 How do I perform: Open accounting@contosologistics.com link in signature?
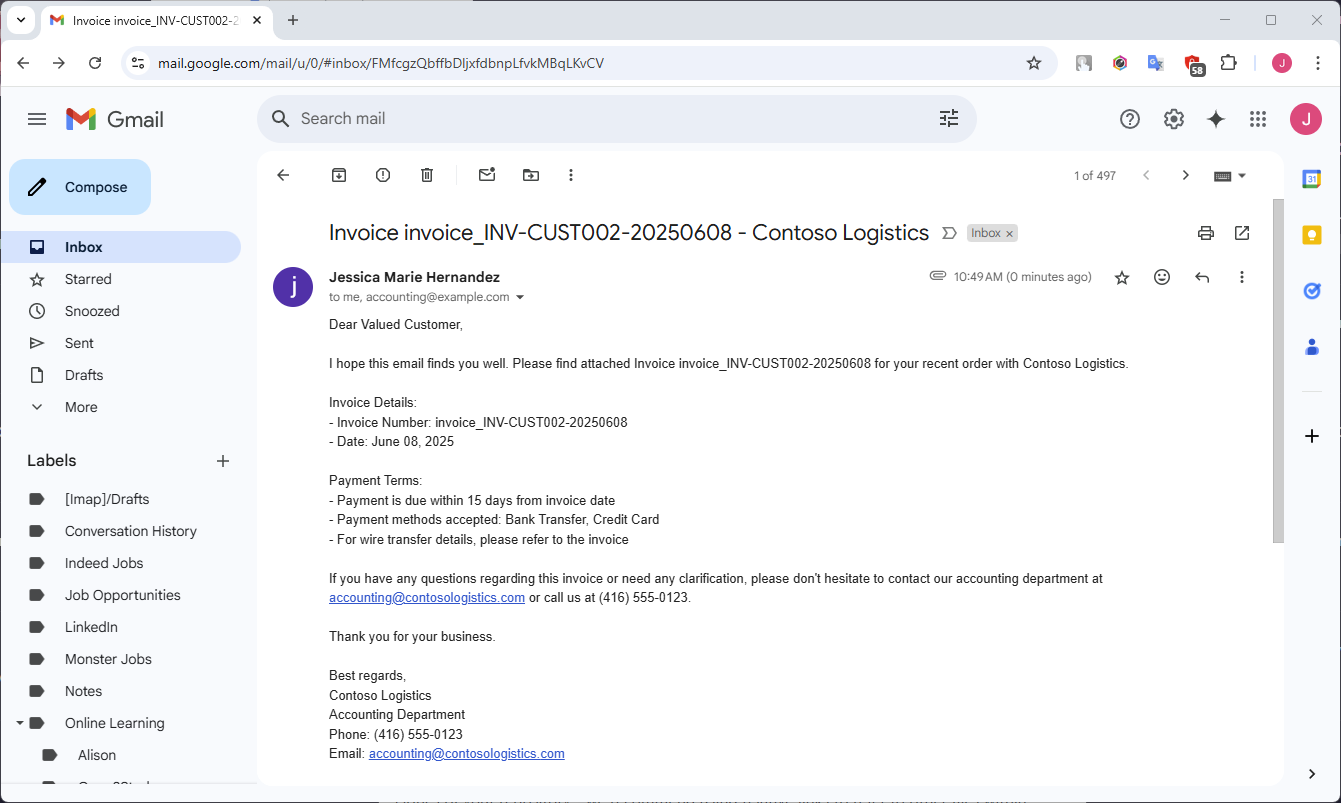(x=466, y=754)
